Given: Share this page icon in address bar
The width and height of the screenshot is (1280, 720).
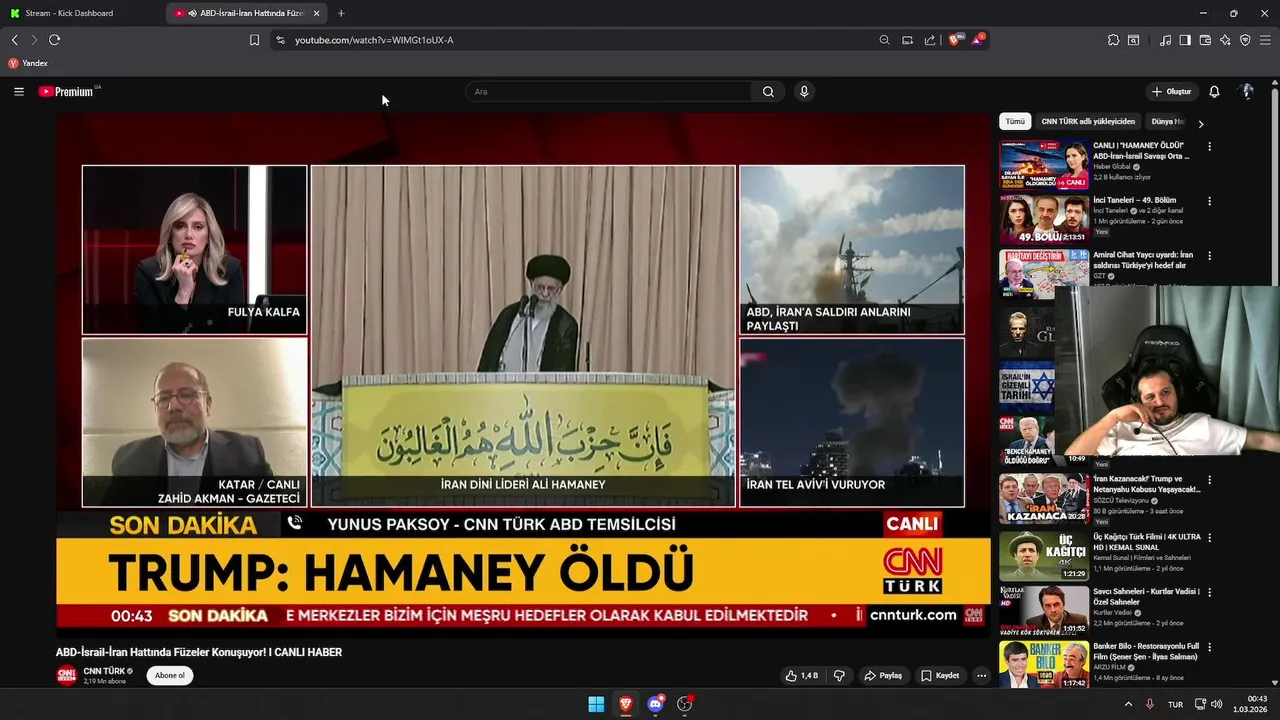Looking at the screenshot, I should point(930,40).
